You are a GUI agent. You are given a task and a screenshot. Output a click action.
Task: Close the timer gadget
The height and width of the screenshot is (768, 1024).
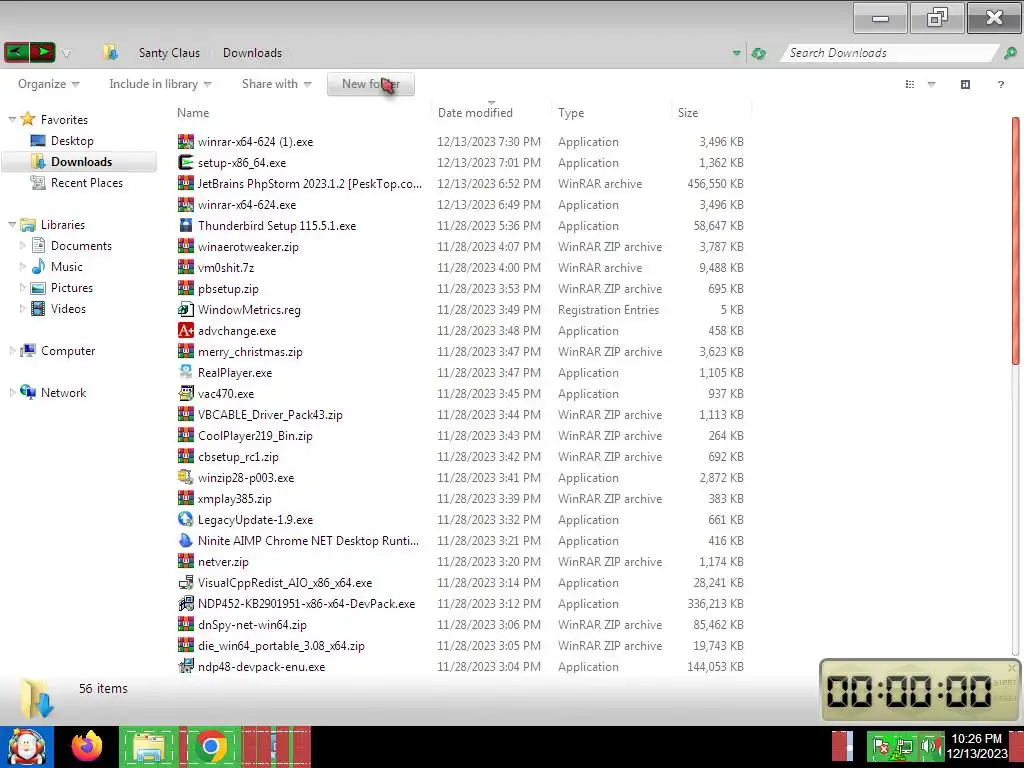pos(1012,667)
